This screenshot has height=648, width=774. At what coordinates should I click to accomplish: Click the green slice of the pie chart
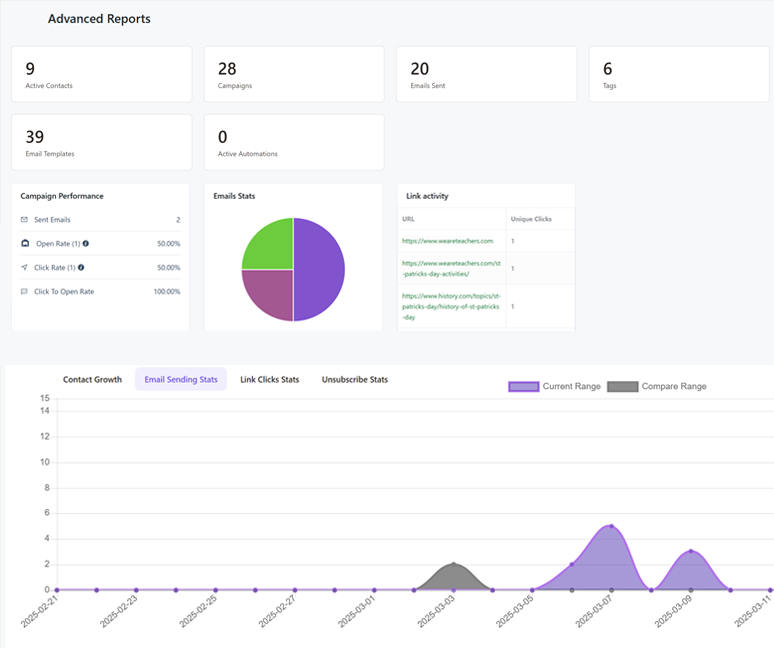pyautogui.click(x=268, y=246)
